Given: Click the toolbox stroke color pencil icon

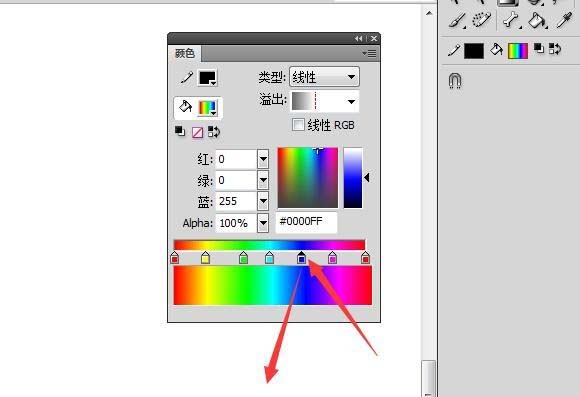Looking at the screenshot, I should [x=454, y=50].
